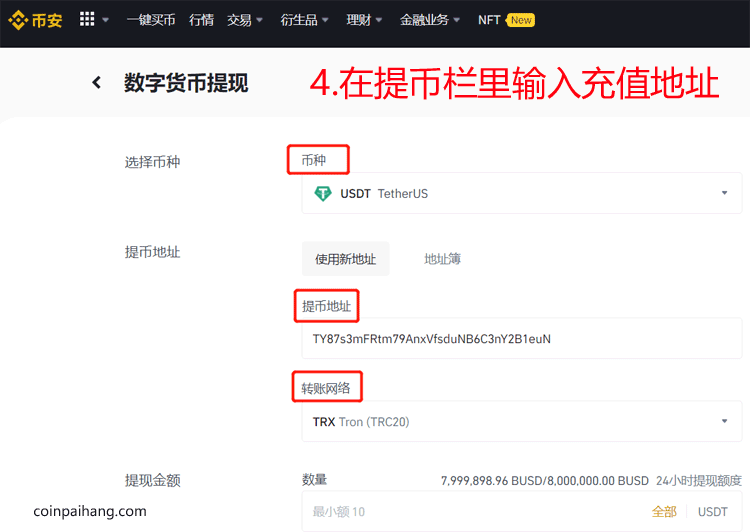Open the grid apps menu icon
Screen dimensions: 750x532
pos(87,20)
